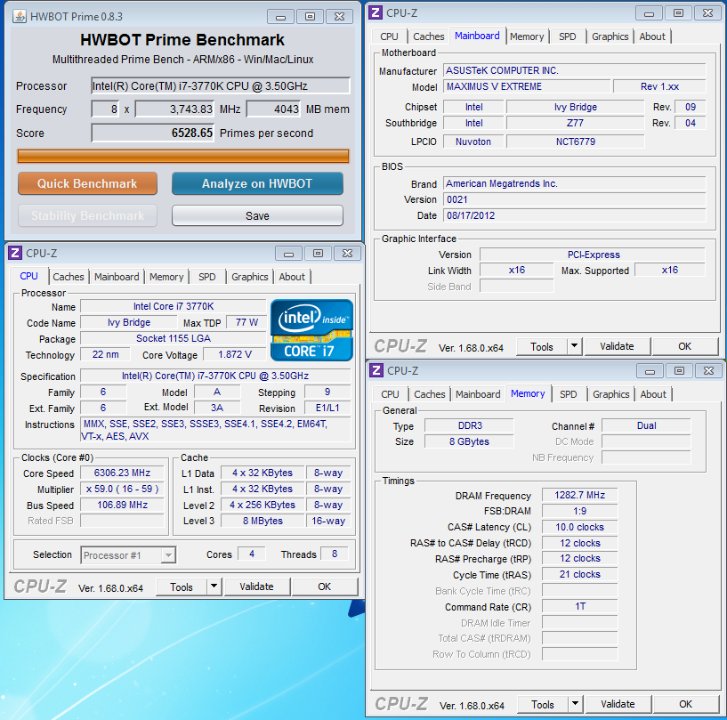Click the Score field showing 6528.65
Screen dimensions: 727x720
click(153, 133)
